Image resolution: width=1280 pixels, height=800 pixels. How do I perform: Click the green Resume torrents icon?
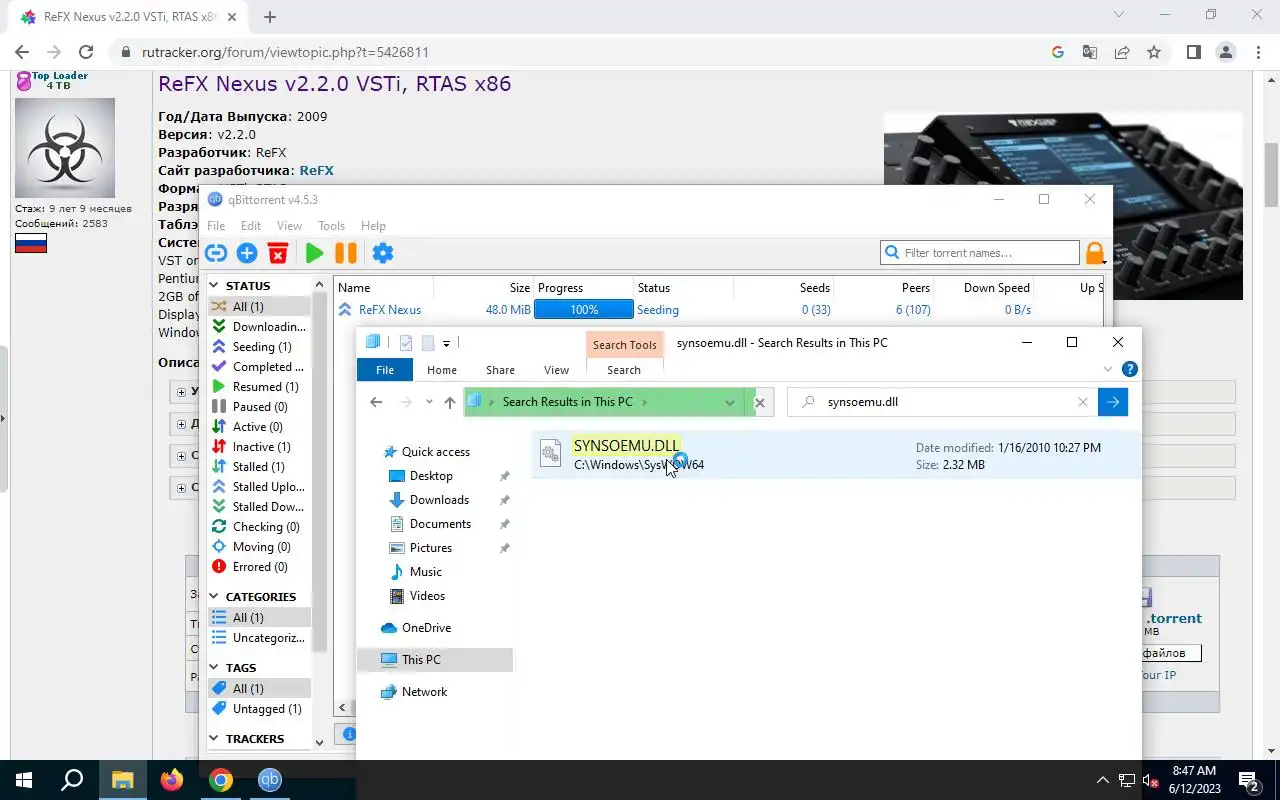tap(314, 253)
